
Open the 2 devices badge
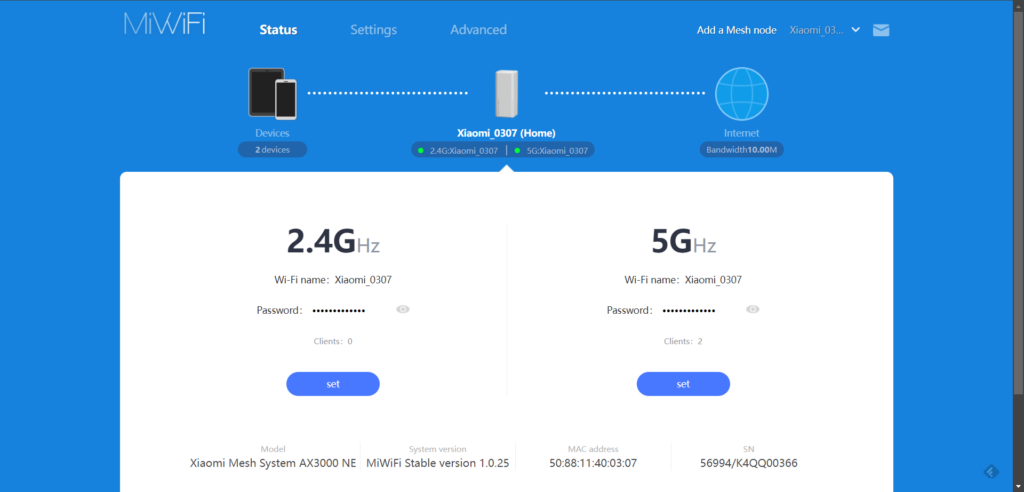tap(272, 150)
